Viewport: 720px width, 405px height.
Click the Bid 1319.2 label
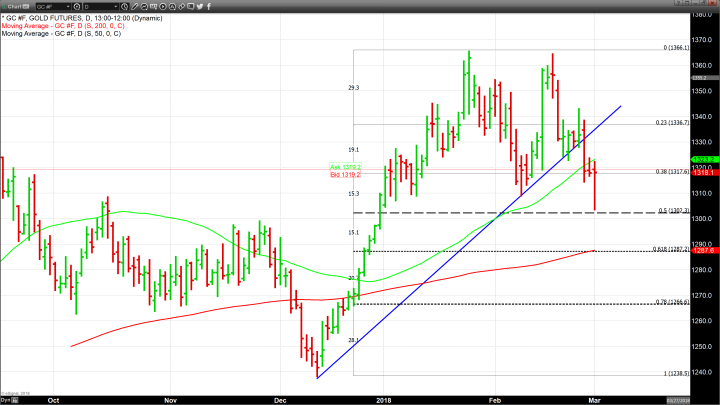(345, 174)
